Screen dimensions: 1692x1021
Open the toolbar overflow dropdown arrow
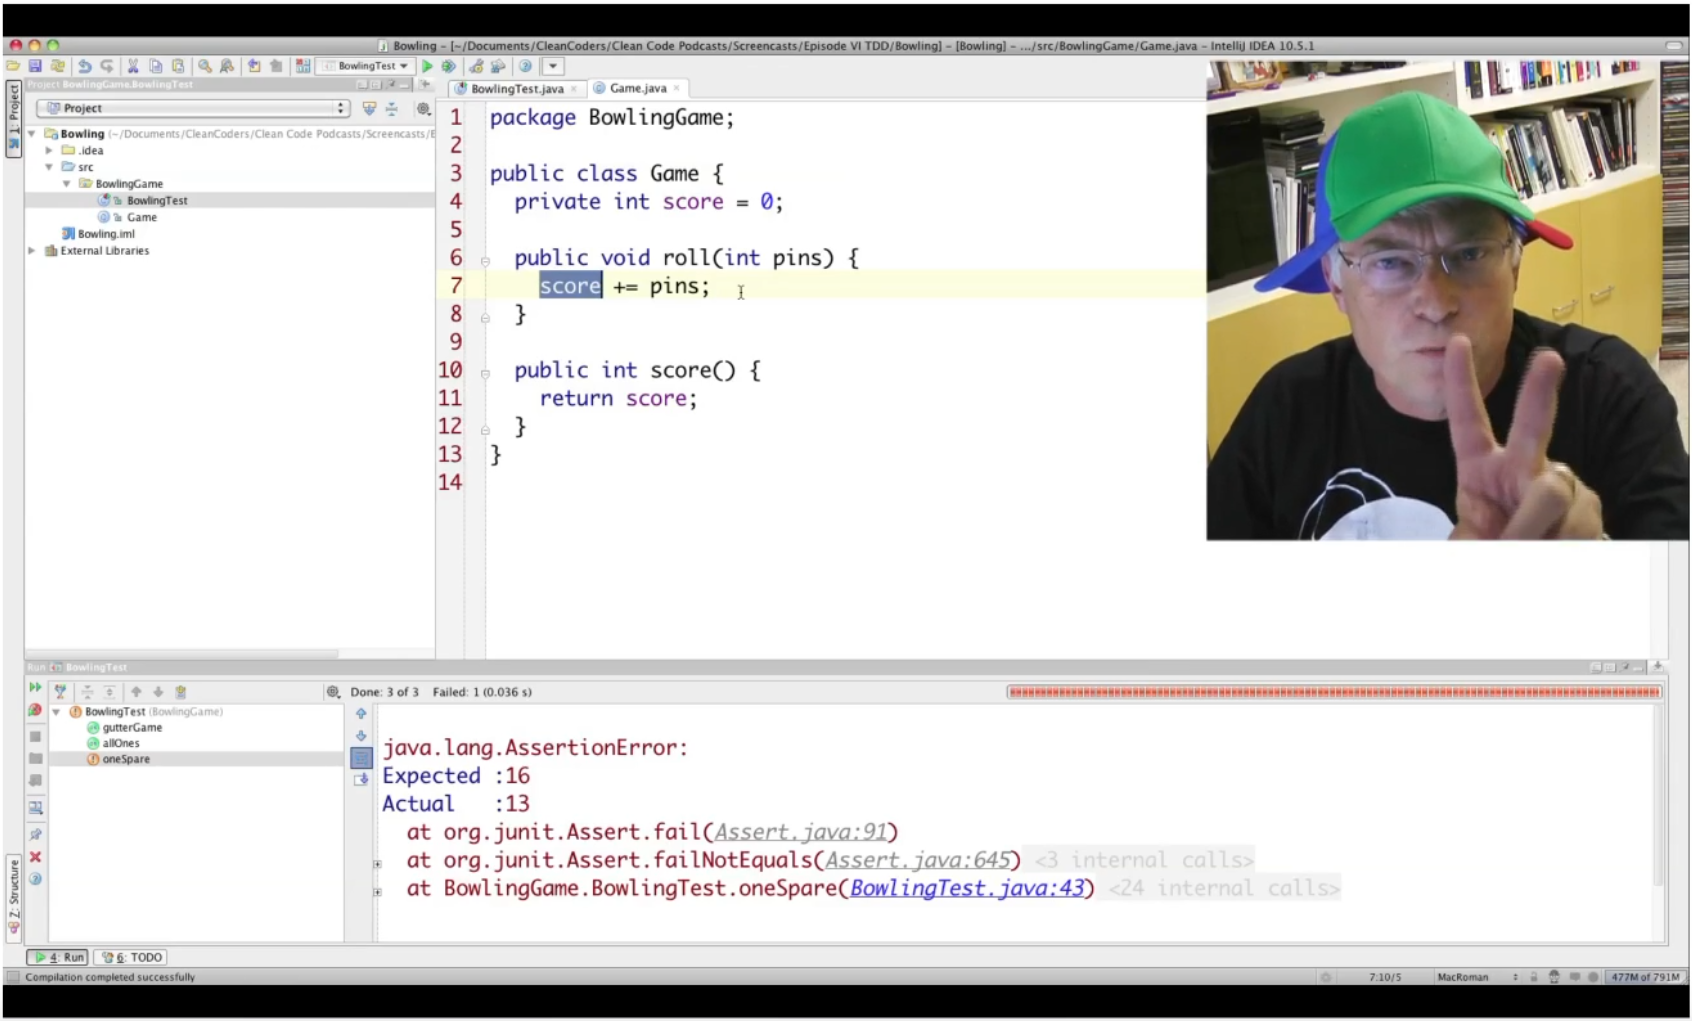pos(553,66)
